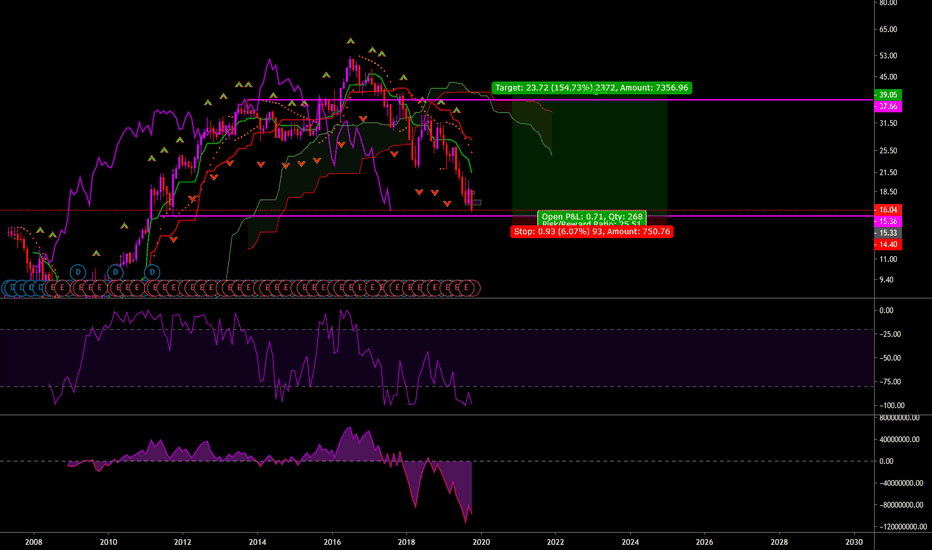
Task: Click the 2026 label on the time axis
Action: (x=704, y=542)
